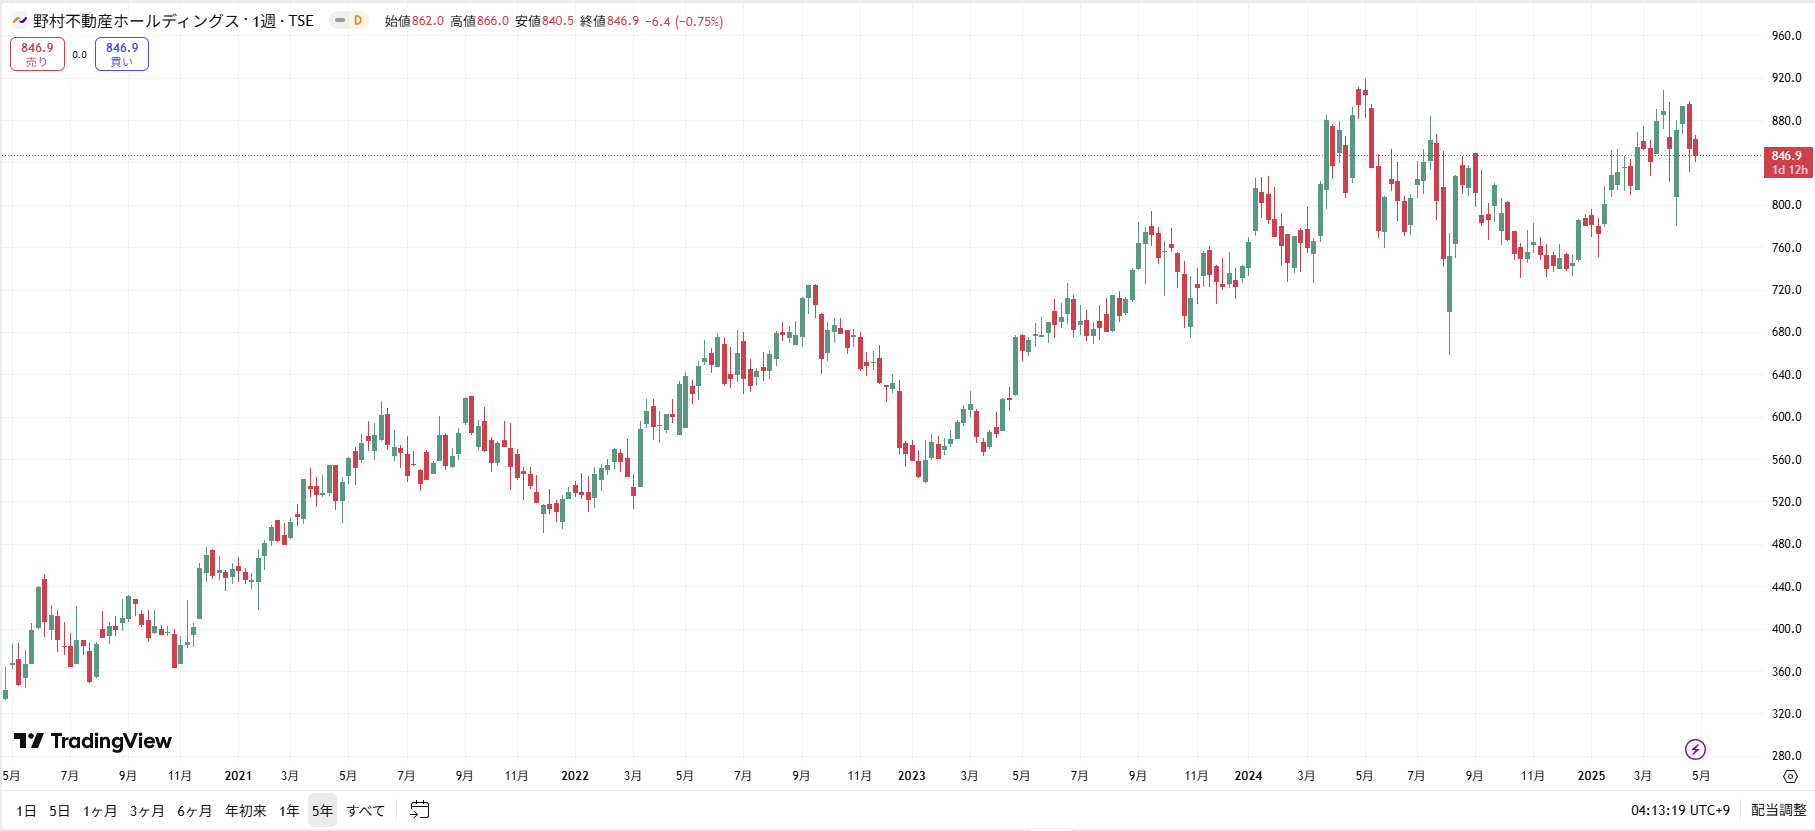This screenshot has height=831, width=1815.
Task: Select the 1年 range tab
Action: click(x=289, y=811)
